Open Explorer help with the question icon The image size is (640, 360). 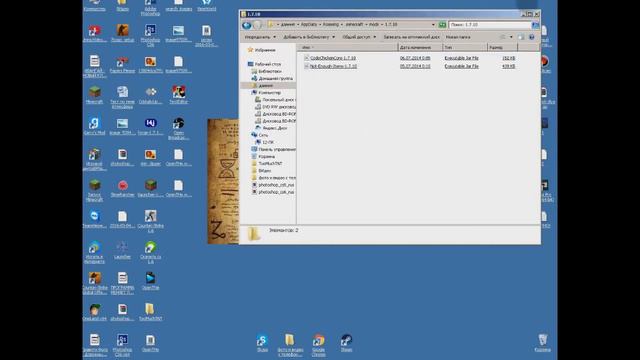531,37
